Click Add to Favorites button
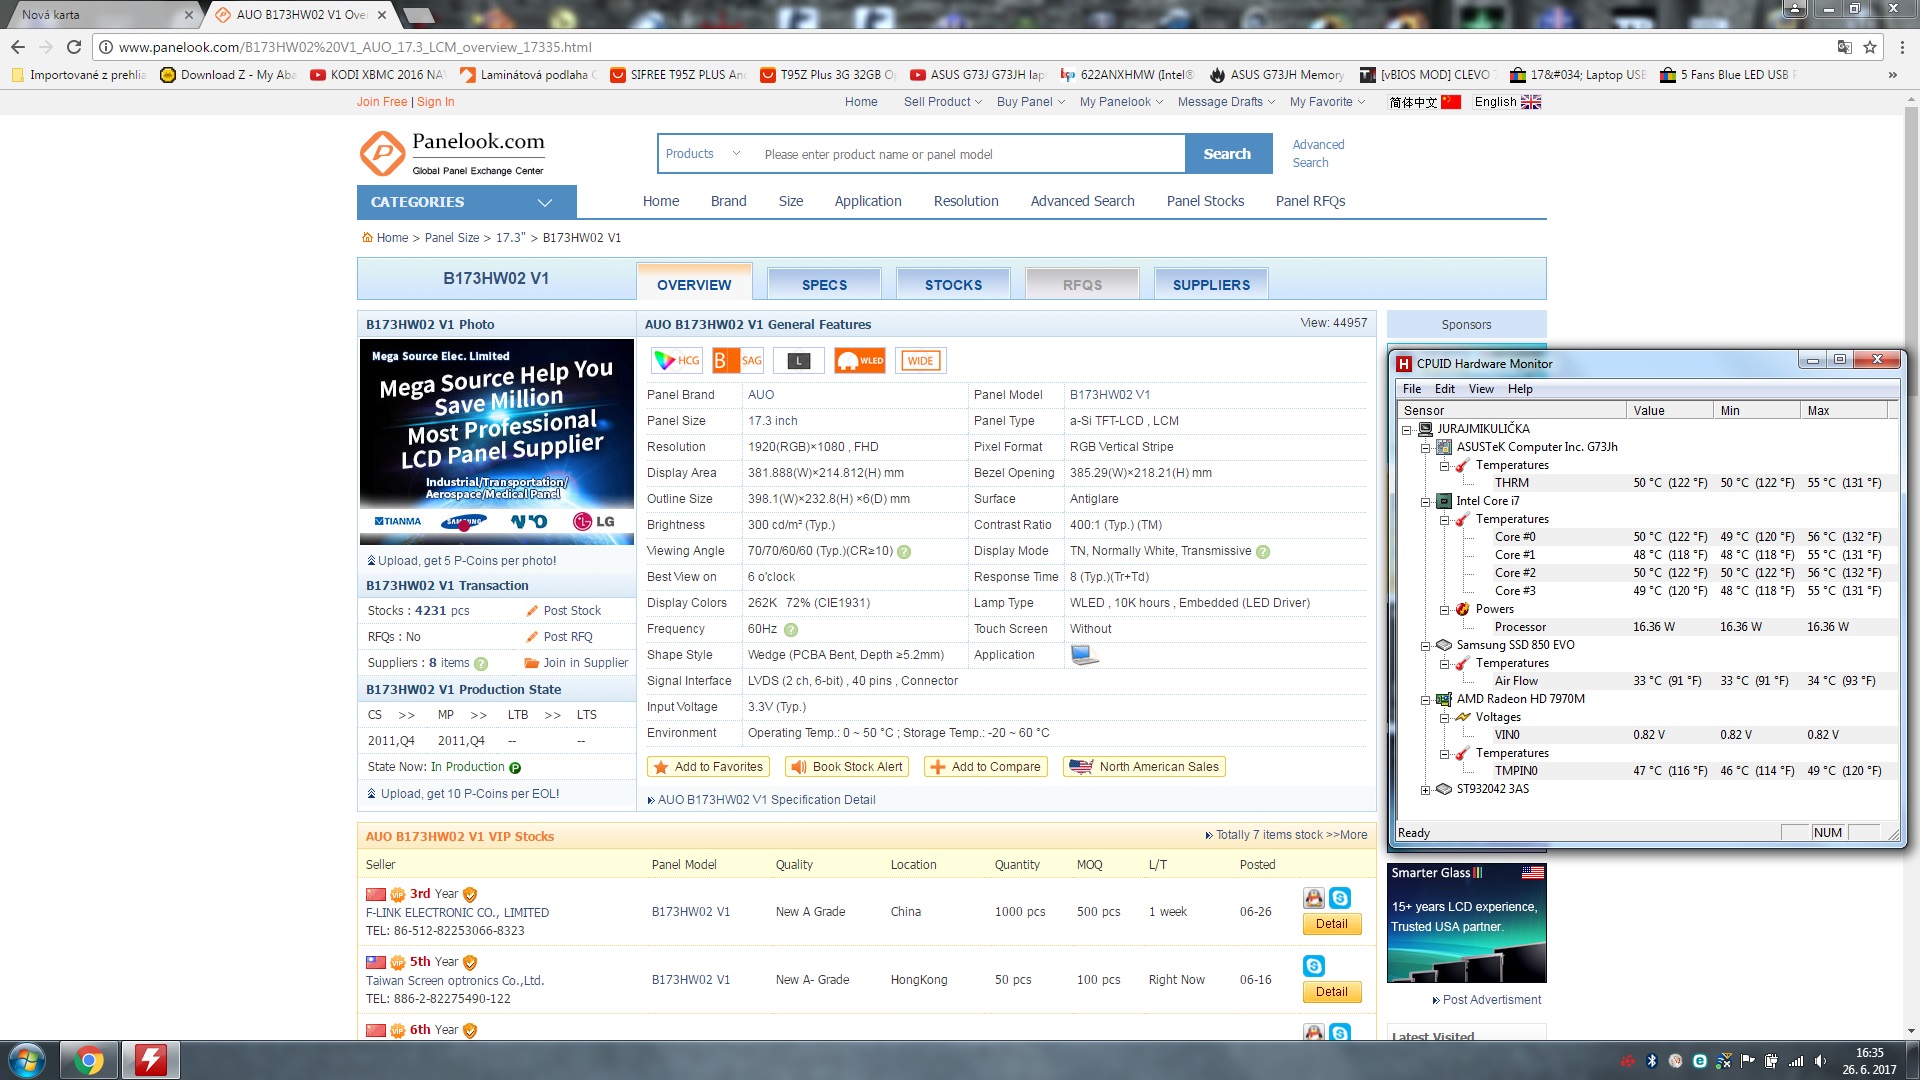Image resolution: width=1920 pixels, height=1080 pixels. point(708,767)
